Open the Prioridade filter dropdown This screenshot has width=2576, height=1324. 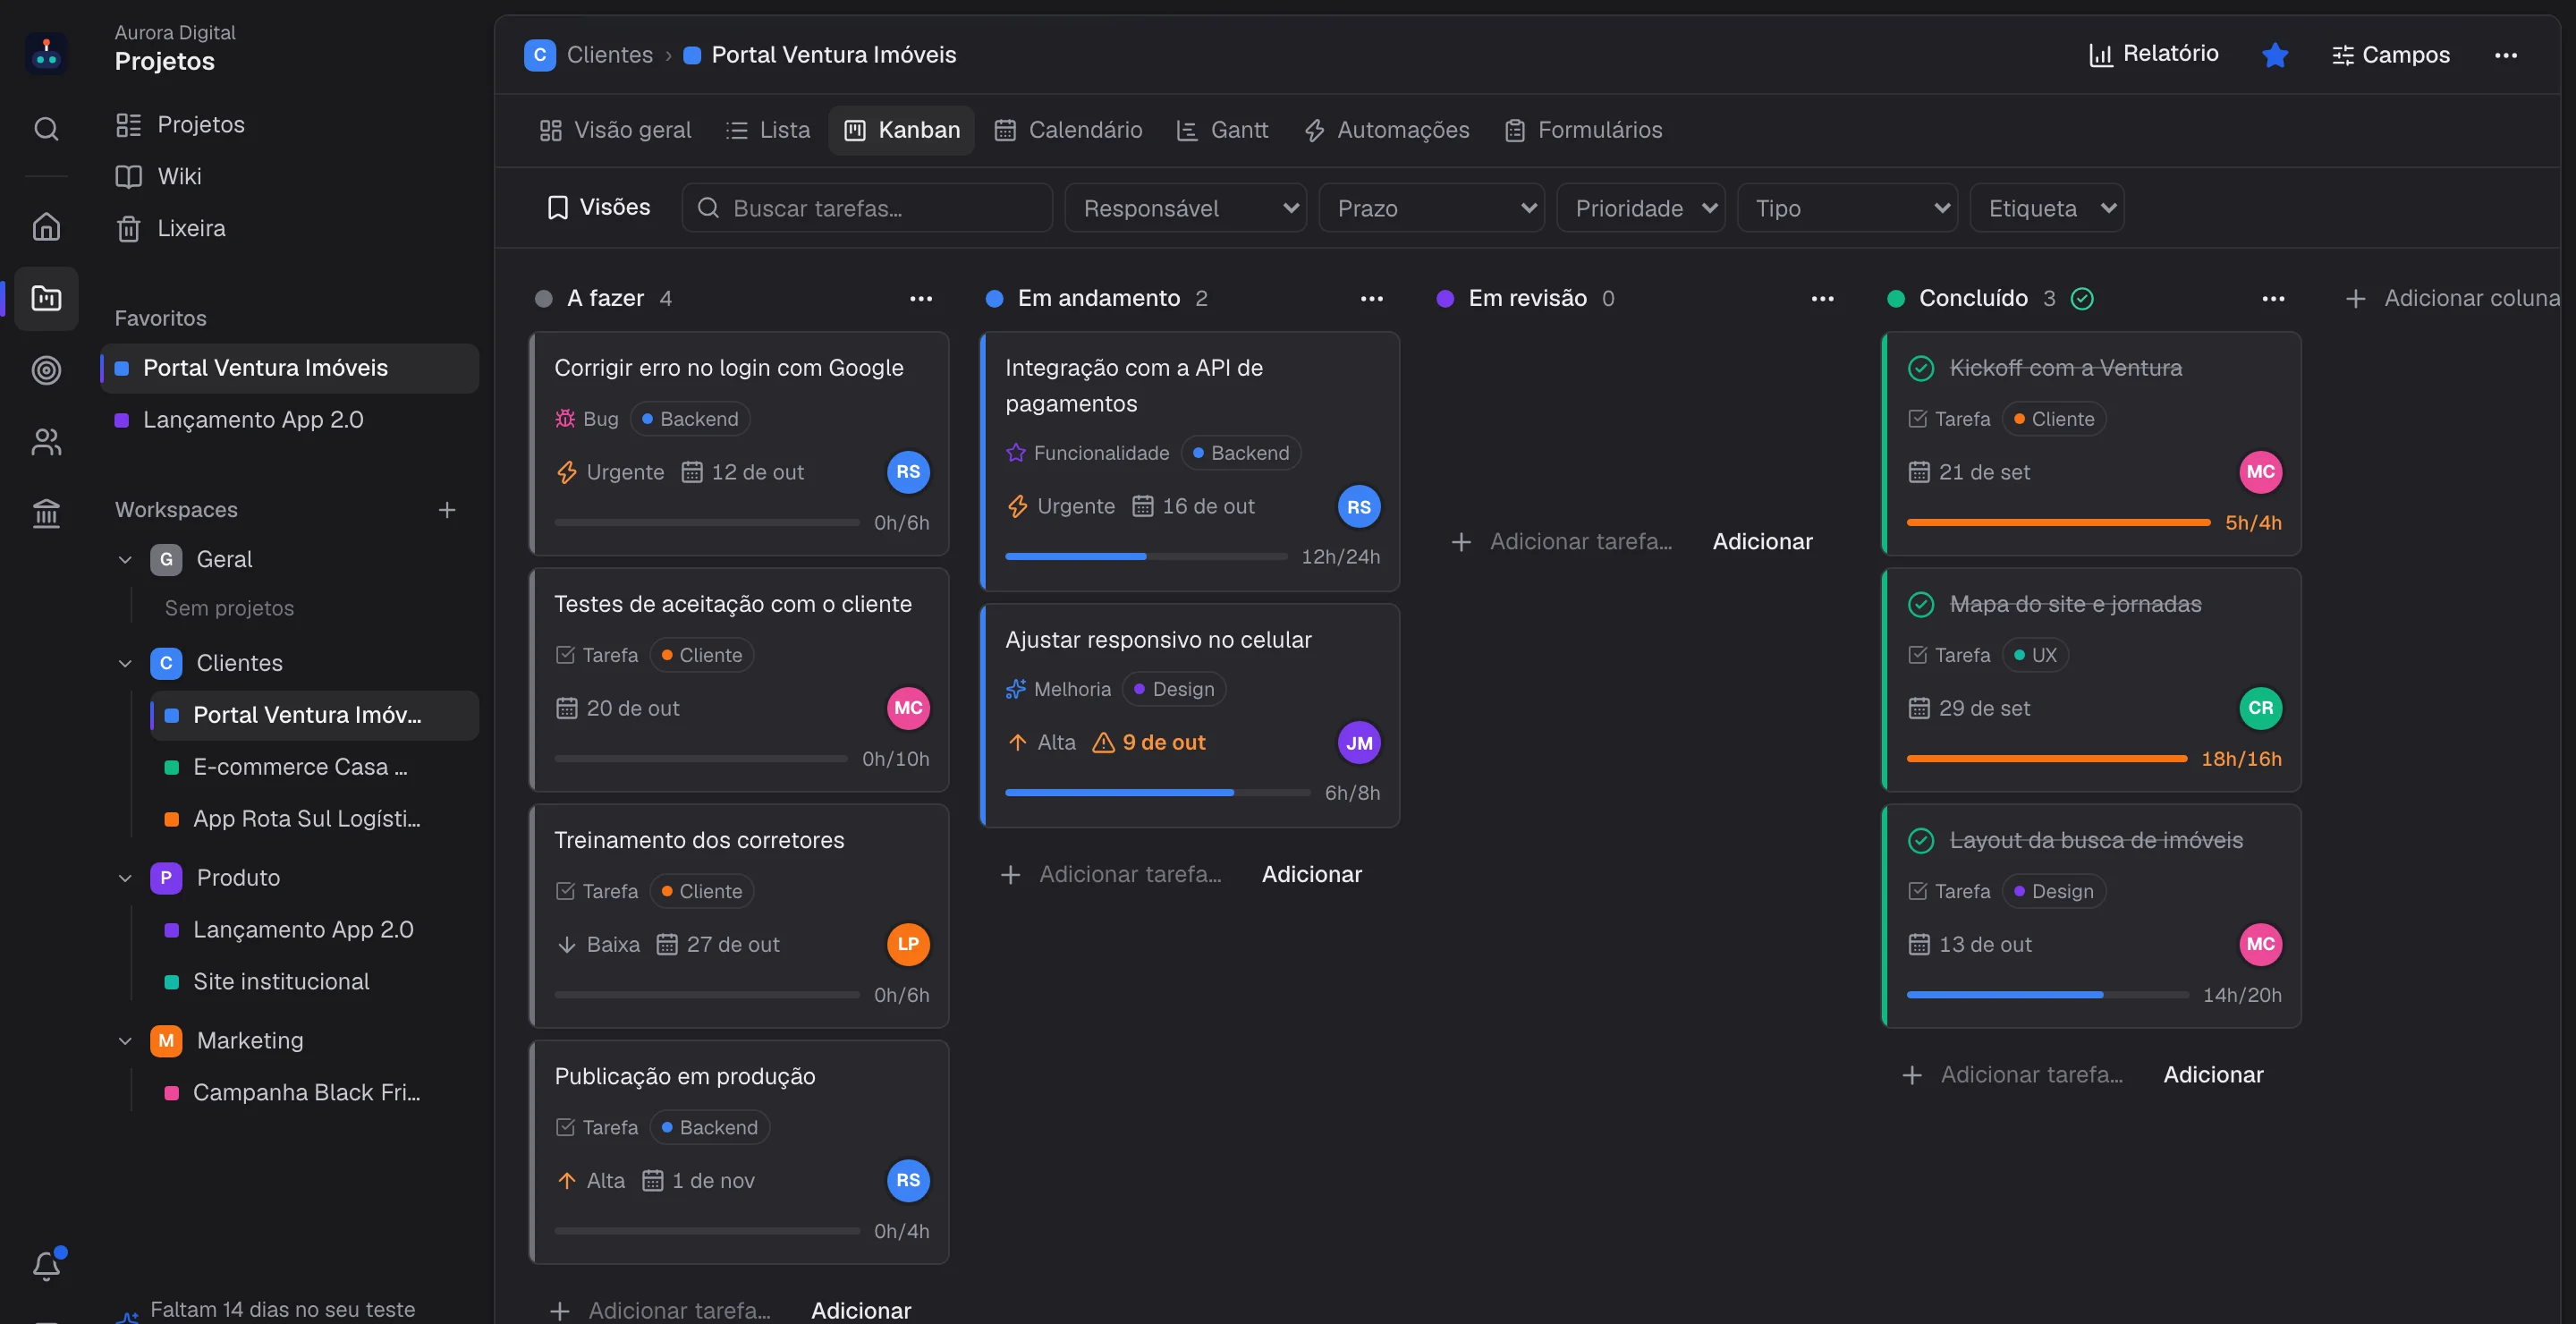[1640, 208]
